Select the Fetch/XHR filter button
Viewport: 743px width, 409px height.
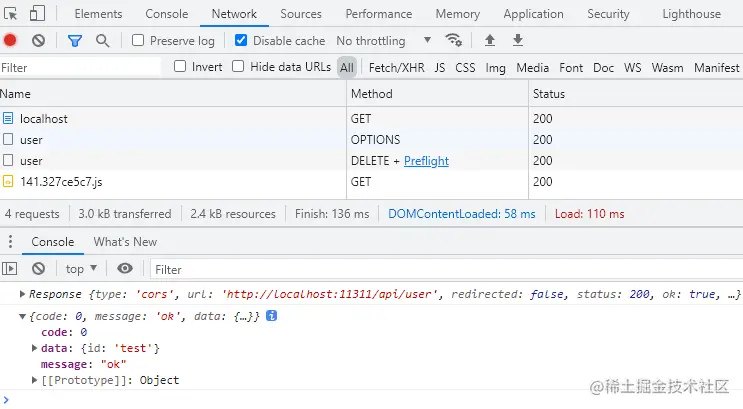pos(396,67)
